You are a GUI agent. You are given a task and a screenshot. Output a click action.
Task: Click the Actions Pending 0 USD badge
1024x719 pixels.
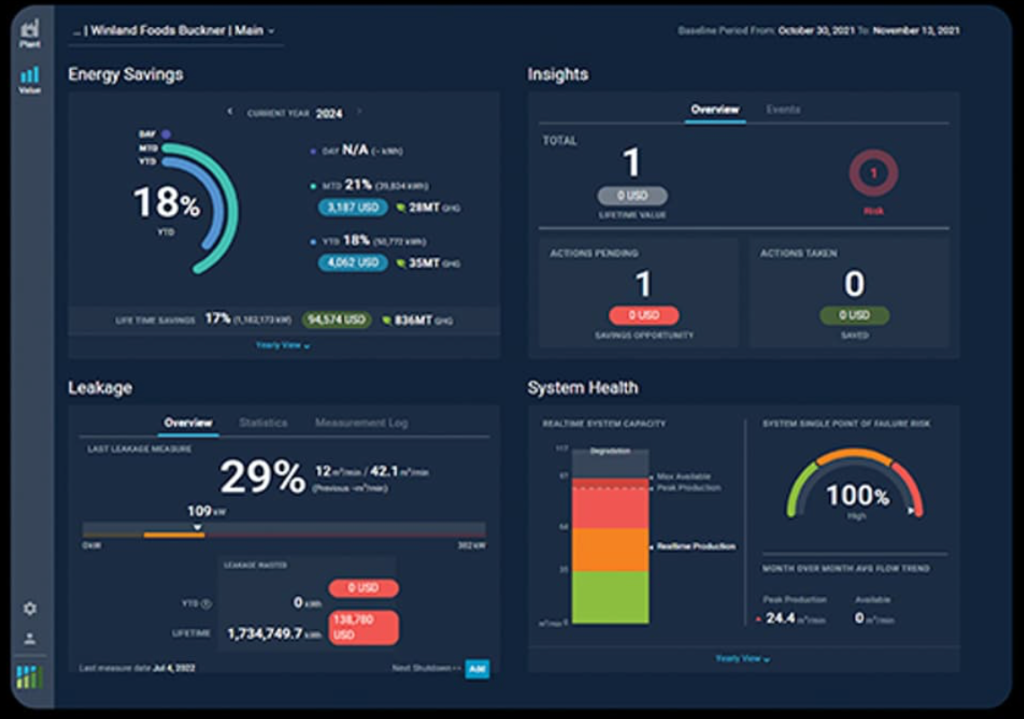643,315
